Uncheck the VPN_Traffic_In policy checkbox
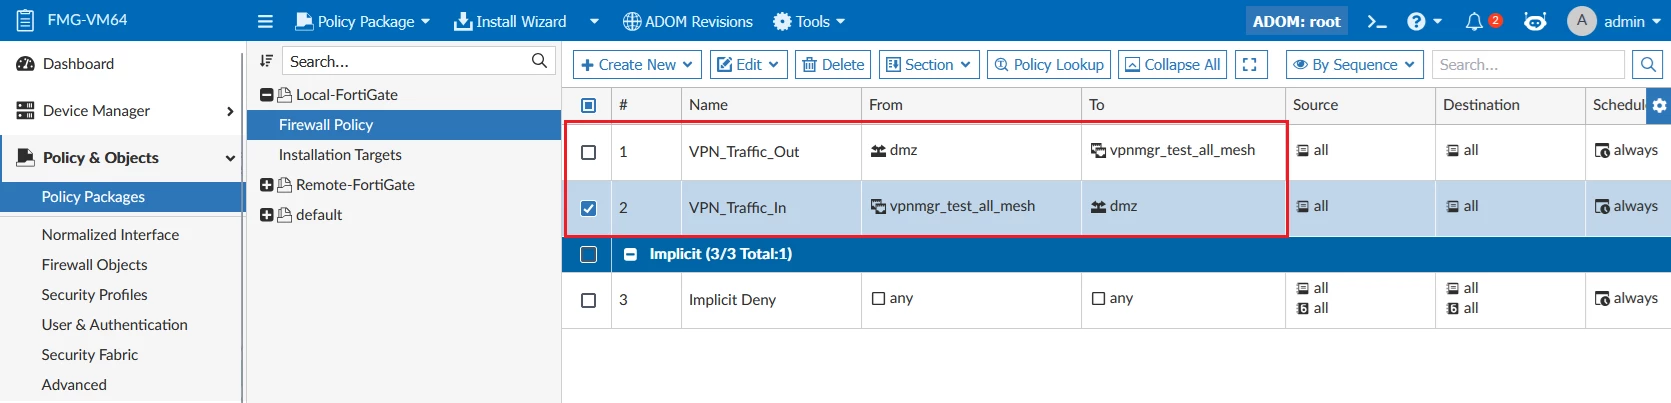 (x=588, y=208)
